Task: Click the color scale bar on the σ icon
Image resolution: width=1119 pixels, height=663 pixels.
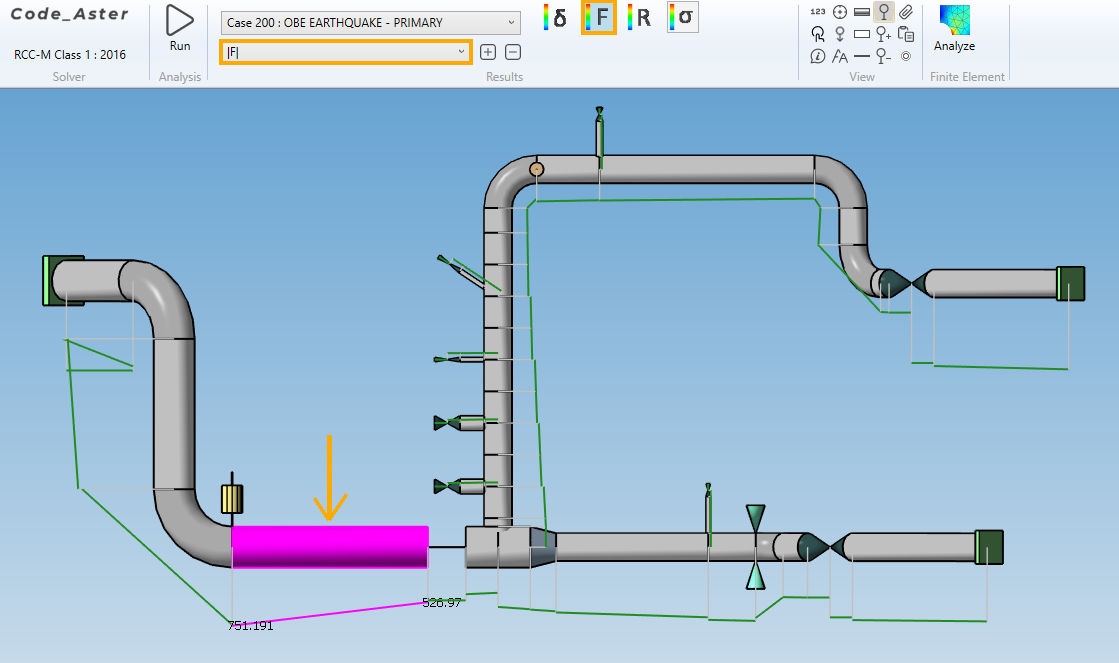Action: point(673,18)
